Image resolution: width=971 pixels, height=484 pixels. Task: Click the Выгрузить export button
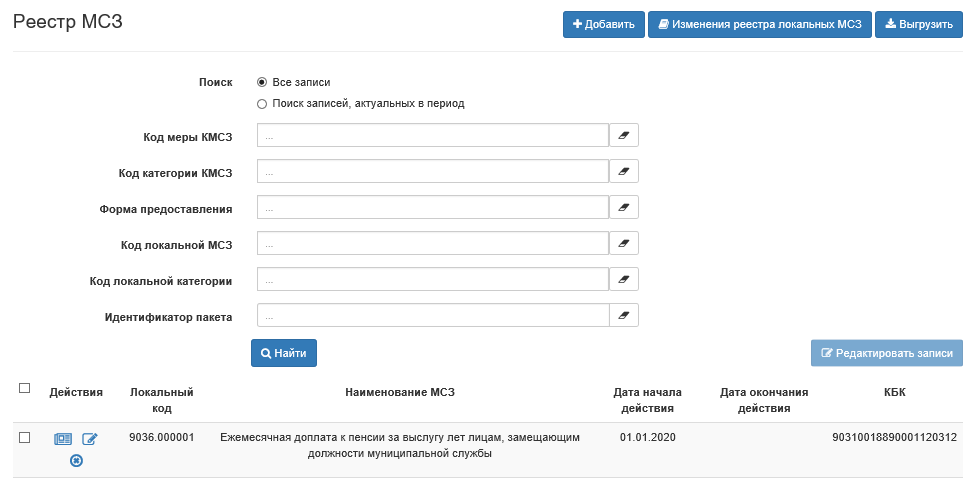click(x=919, y=24)
